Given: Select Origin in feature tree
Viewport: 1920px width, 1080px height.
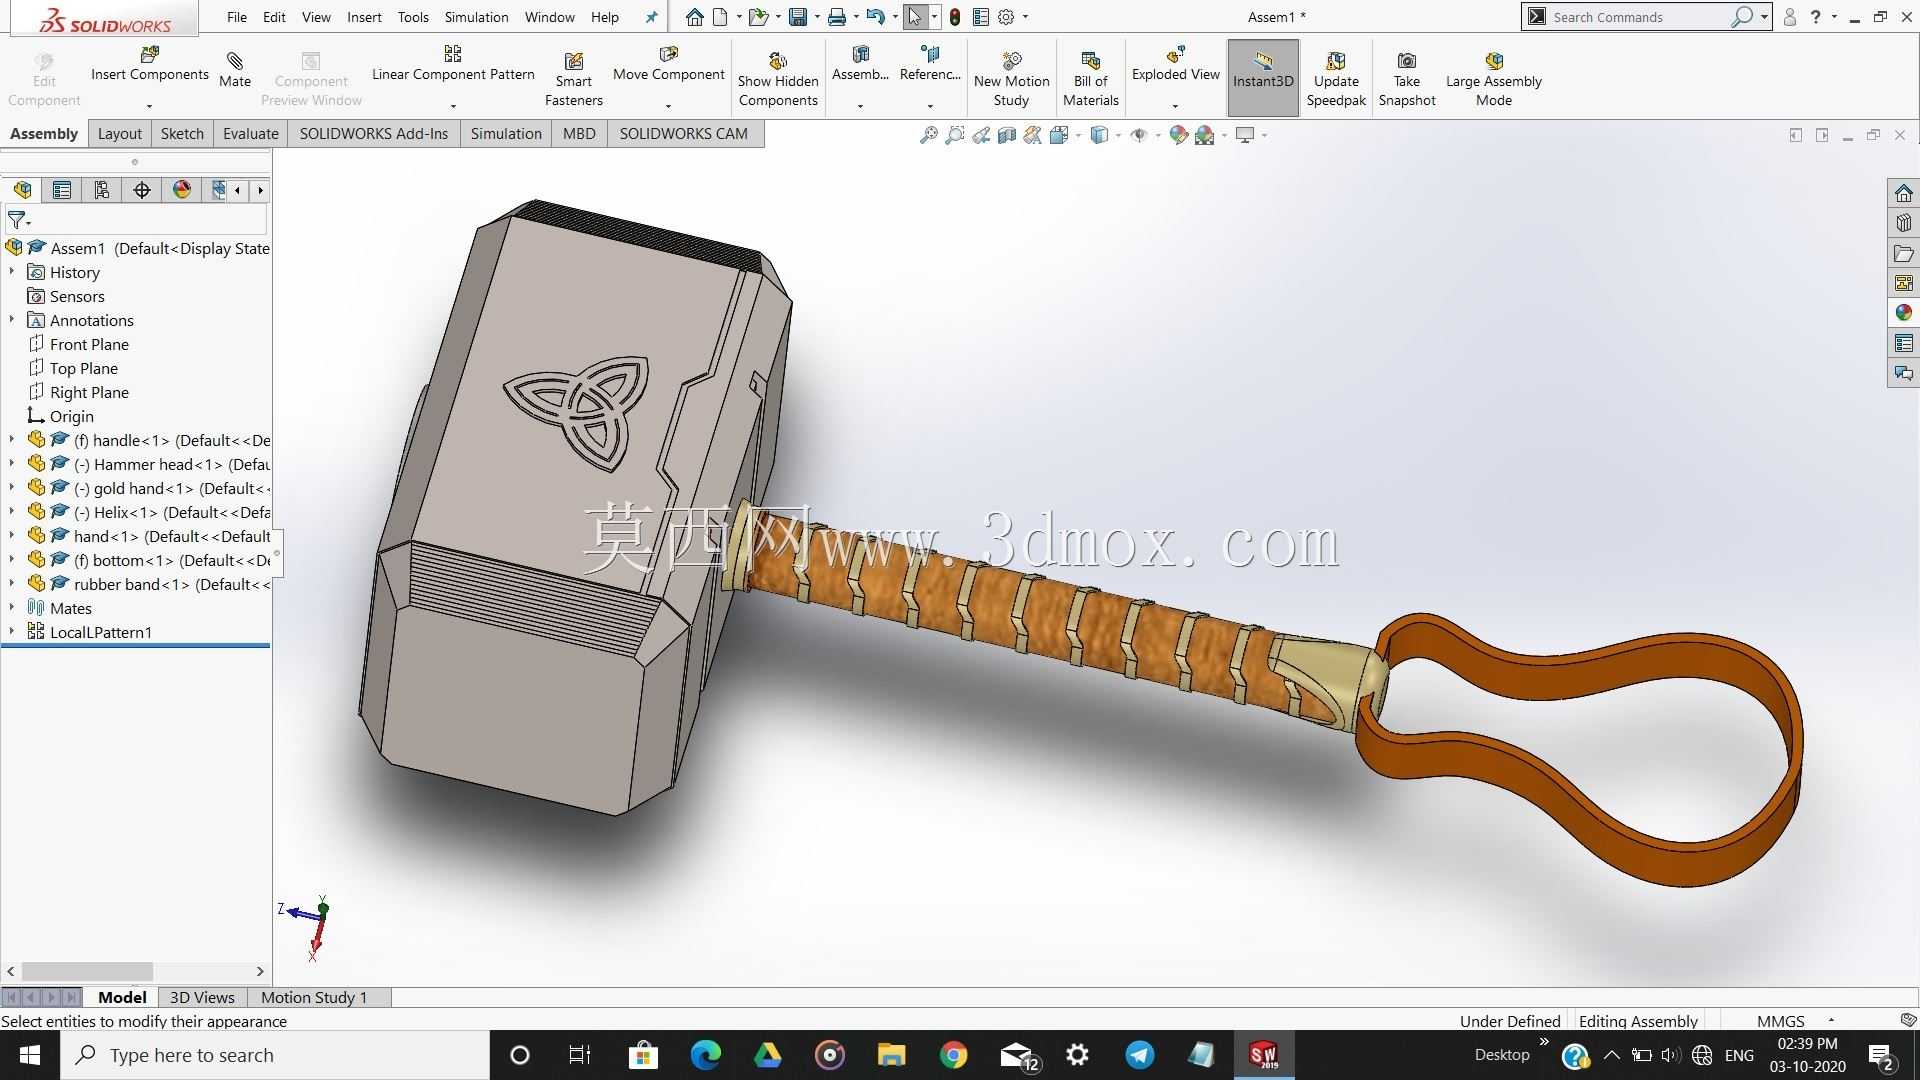Looking at the screenshot, I should (x=72, y=416).
